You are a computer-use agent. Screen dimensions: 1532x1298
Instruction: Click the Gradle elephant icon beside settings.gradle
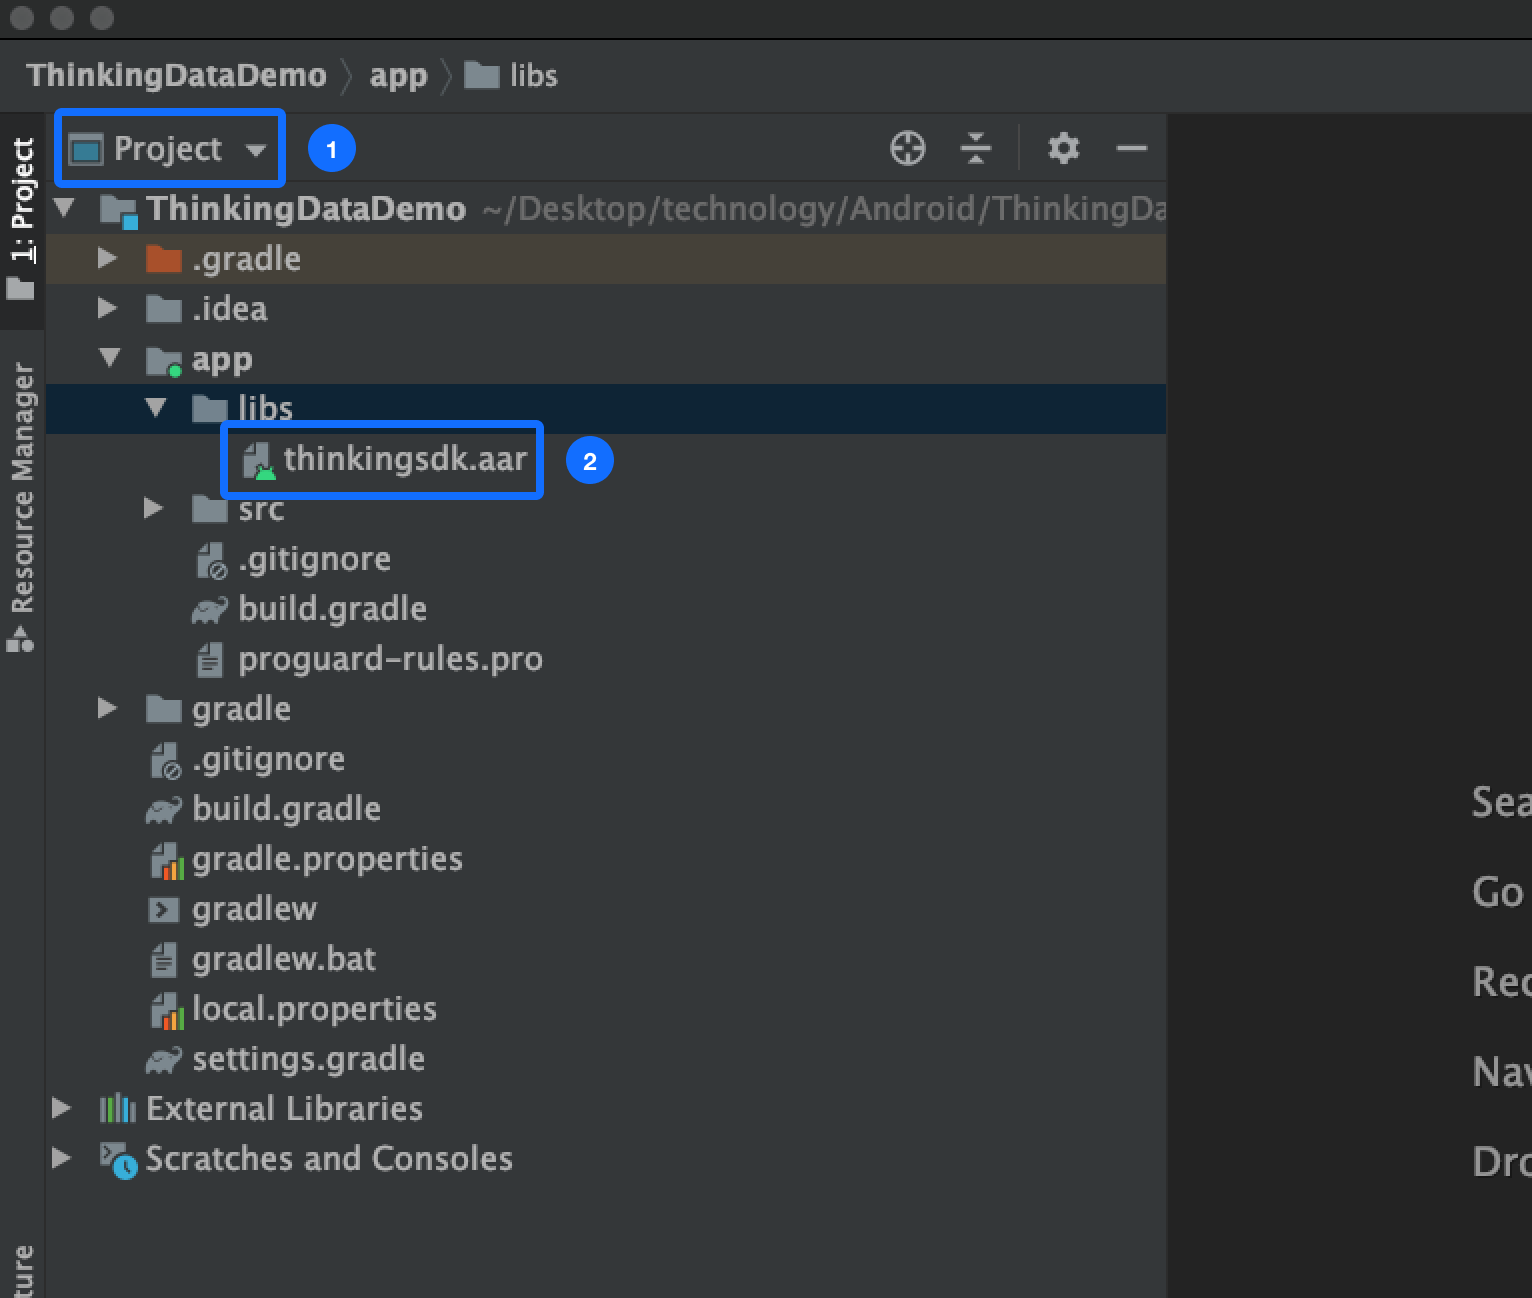click(x=166, y=1059)
